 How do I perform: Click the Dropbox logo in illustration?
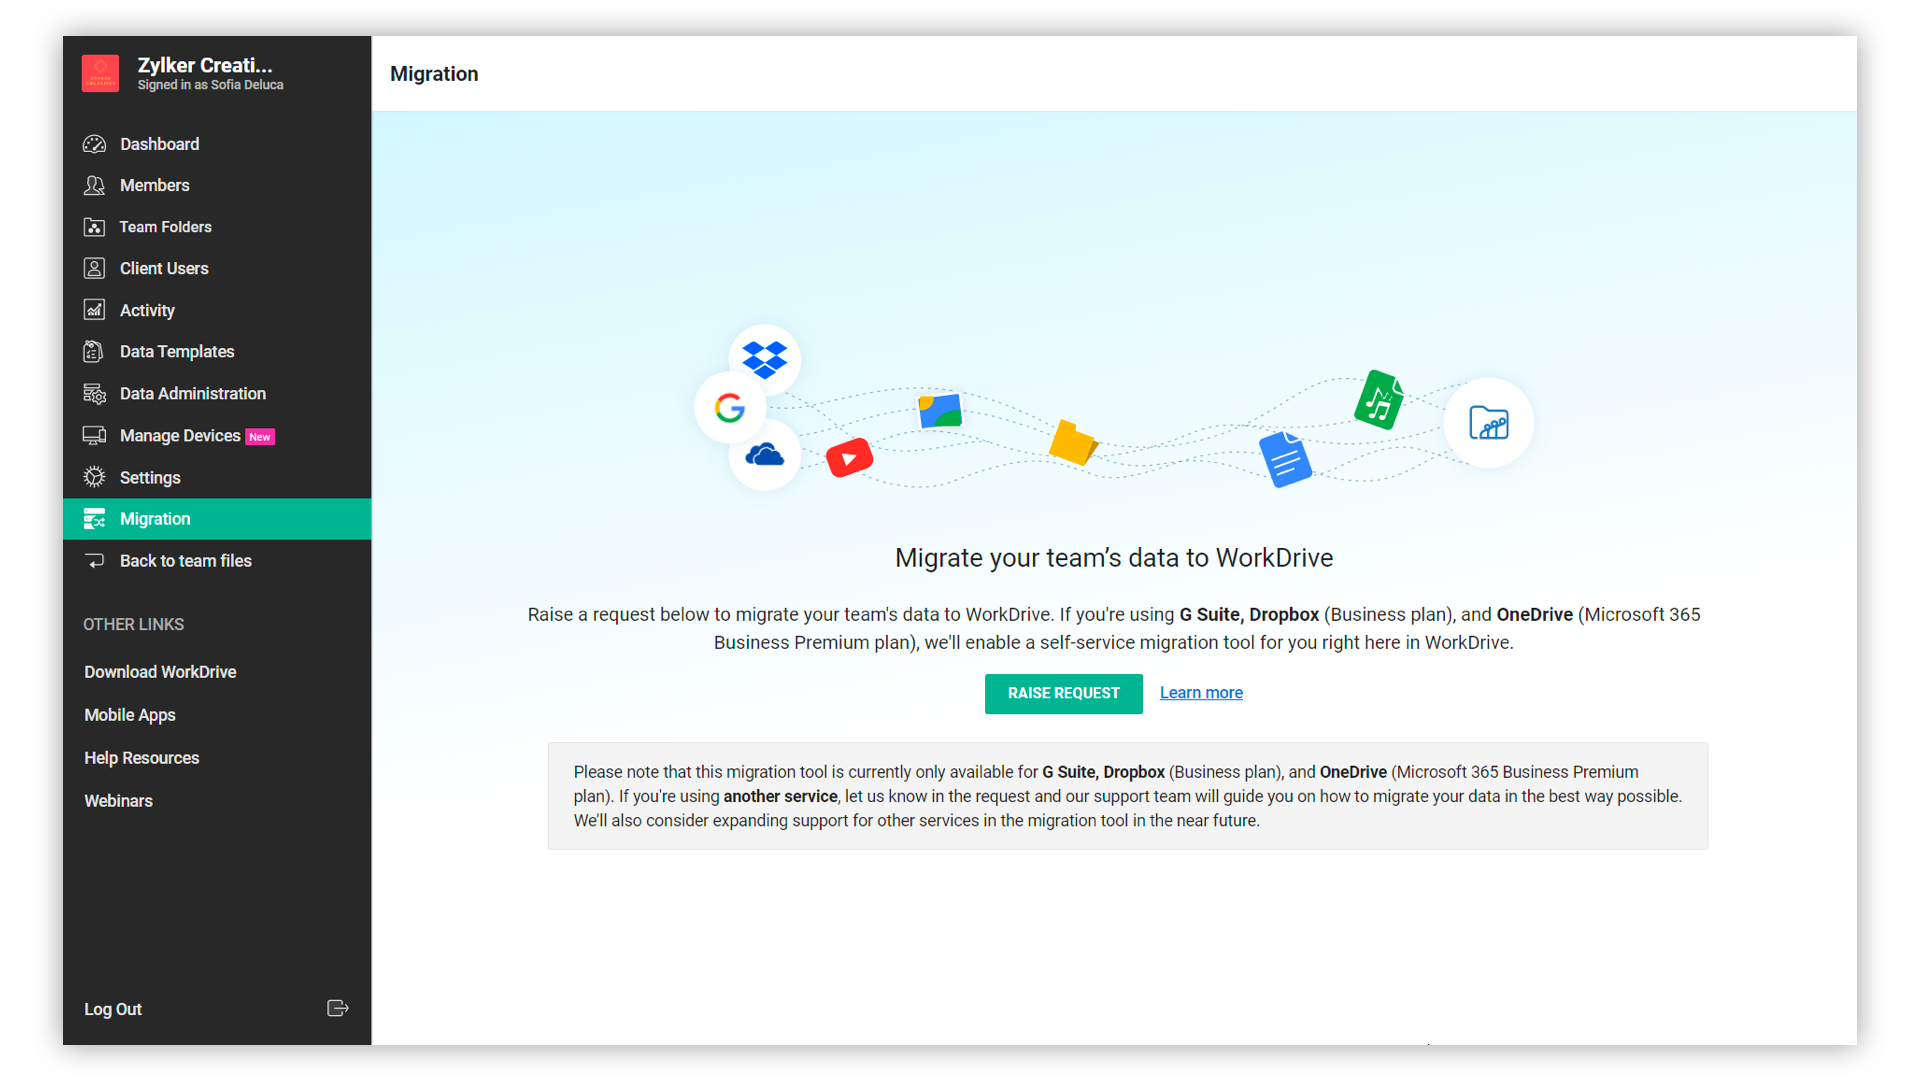pyautogui.click(x=765, y=359)
